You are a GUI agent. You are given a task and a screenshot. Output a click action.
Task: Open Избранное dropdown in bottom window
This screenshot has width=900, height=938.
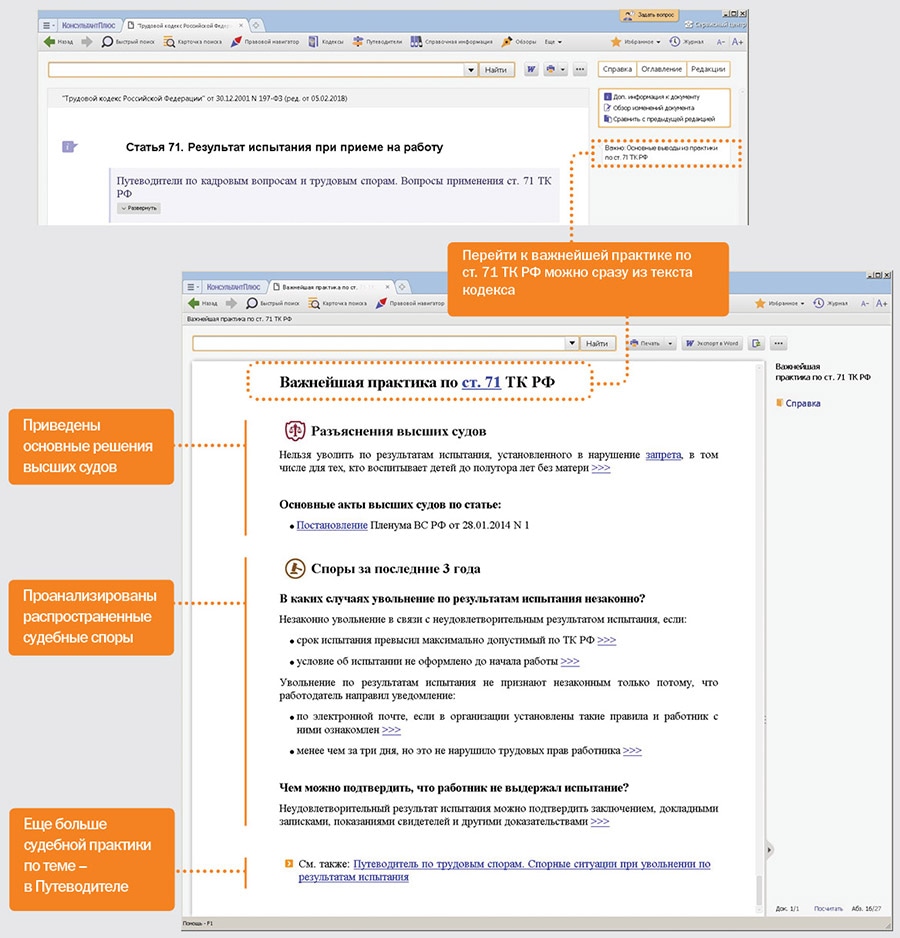click(x=780, y=303)
